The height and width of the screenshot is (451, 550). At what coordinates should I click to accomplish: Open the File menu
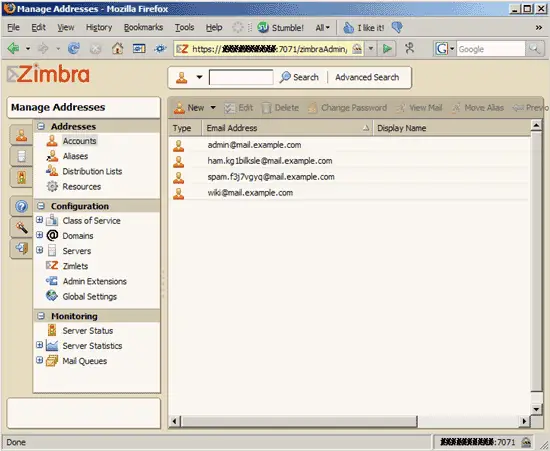(13, 27)
